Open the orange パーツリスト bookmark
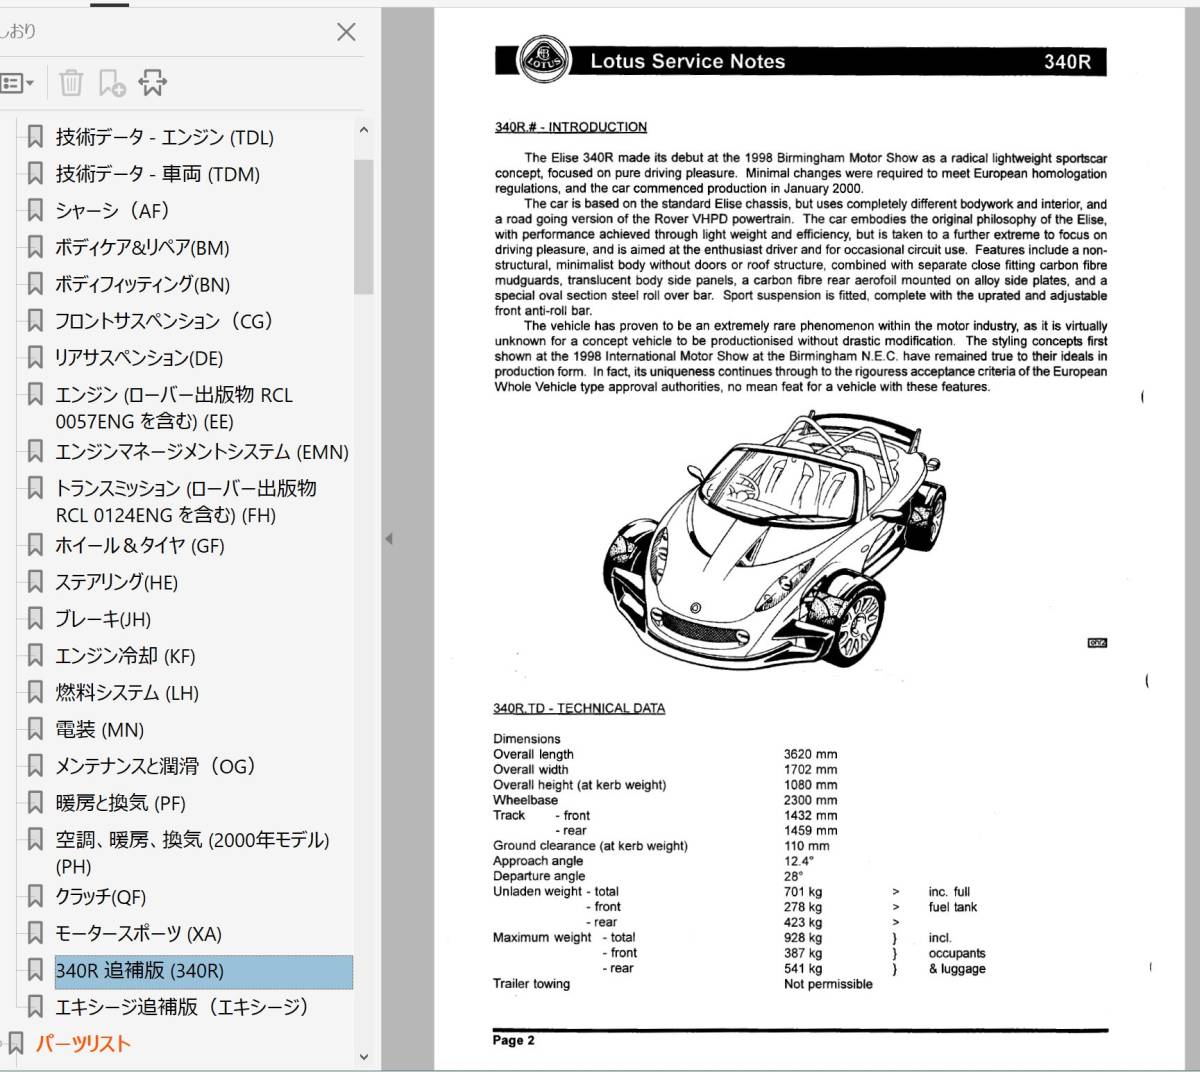The image size is (1200, 1079). [83, 1044]
